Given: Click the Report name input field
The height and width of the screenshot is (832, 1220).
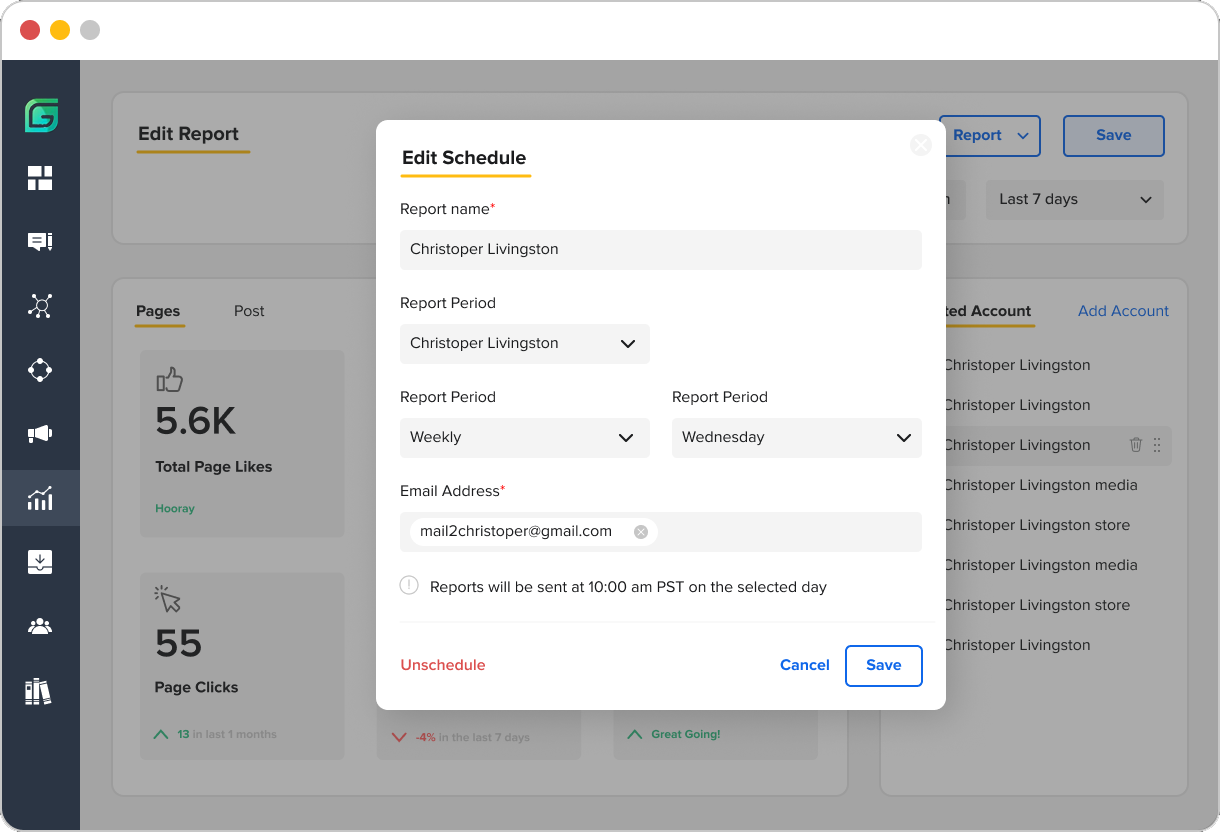Looking at the screenshot, I should coord(661,249).
